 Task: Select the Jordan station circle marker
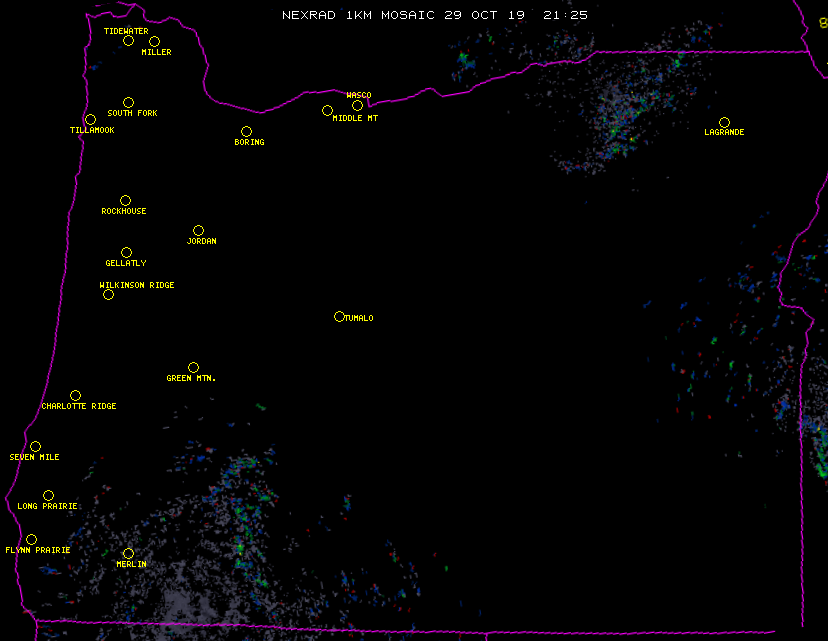198,230
